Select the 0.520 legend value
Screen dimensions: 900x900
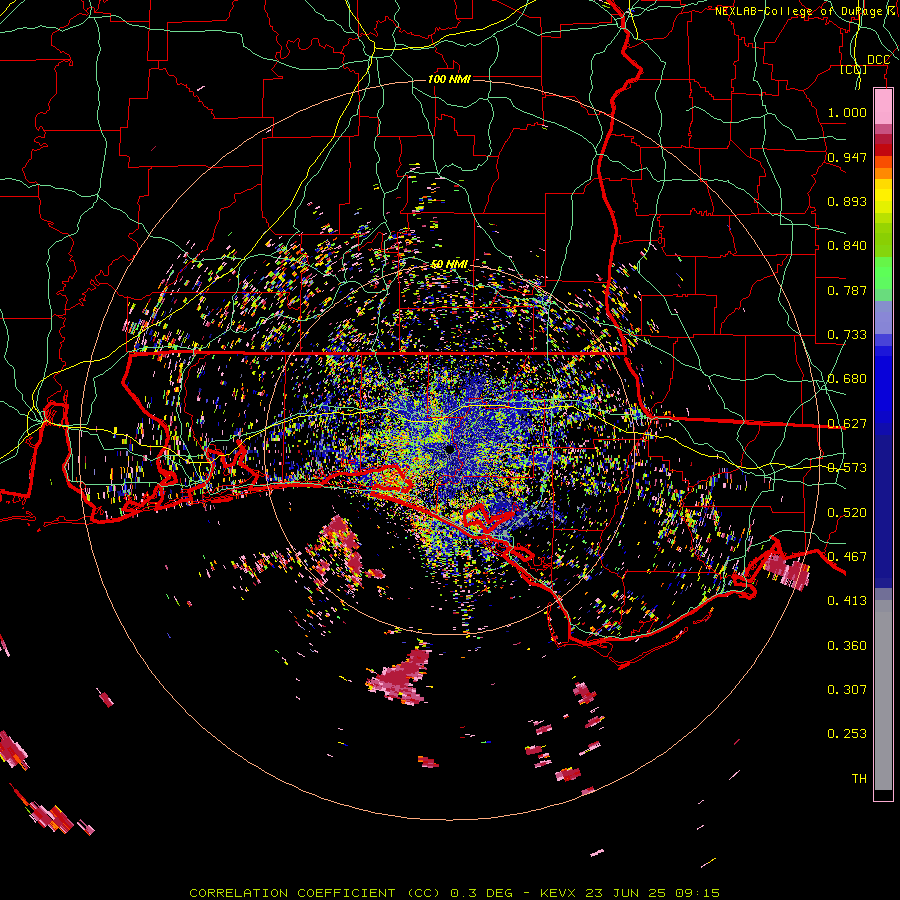[x=847, y=513]
